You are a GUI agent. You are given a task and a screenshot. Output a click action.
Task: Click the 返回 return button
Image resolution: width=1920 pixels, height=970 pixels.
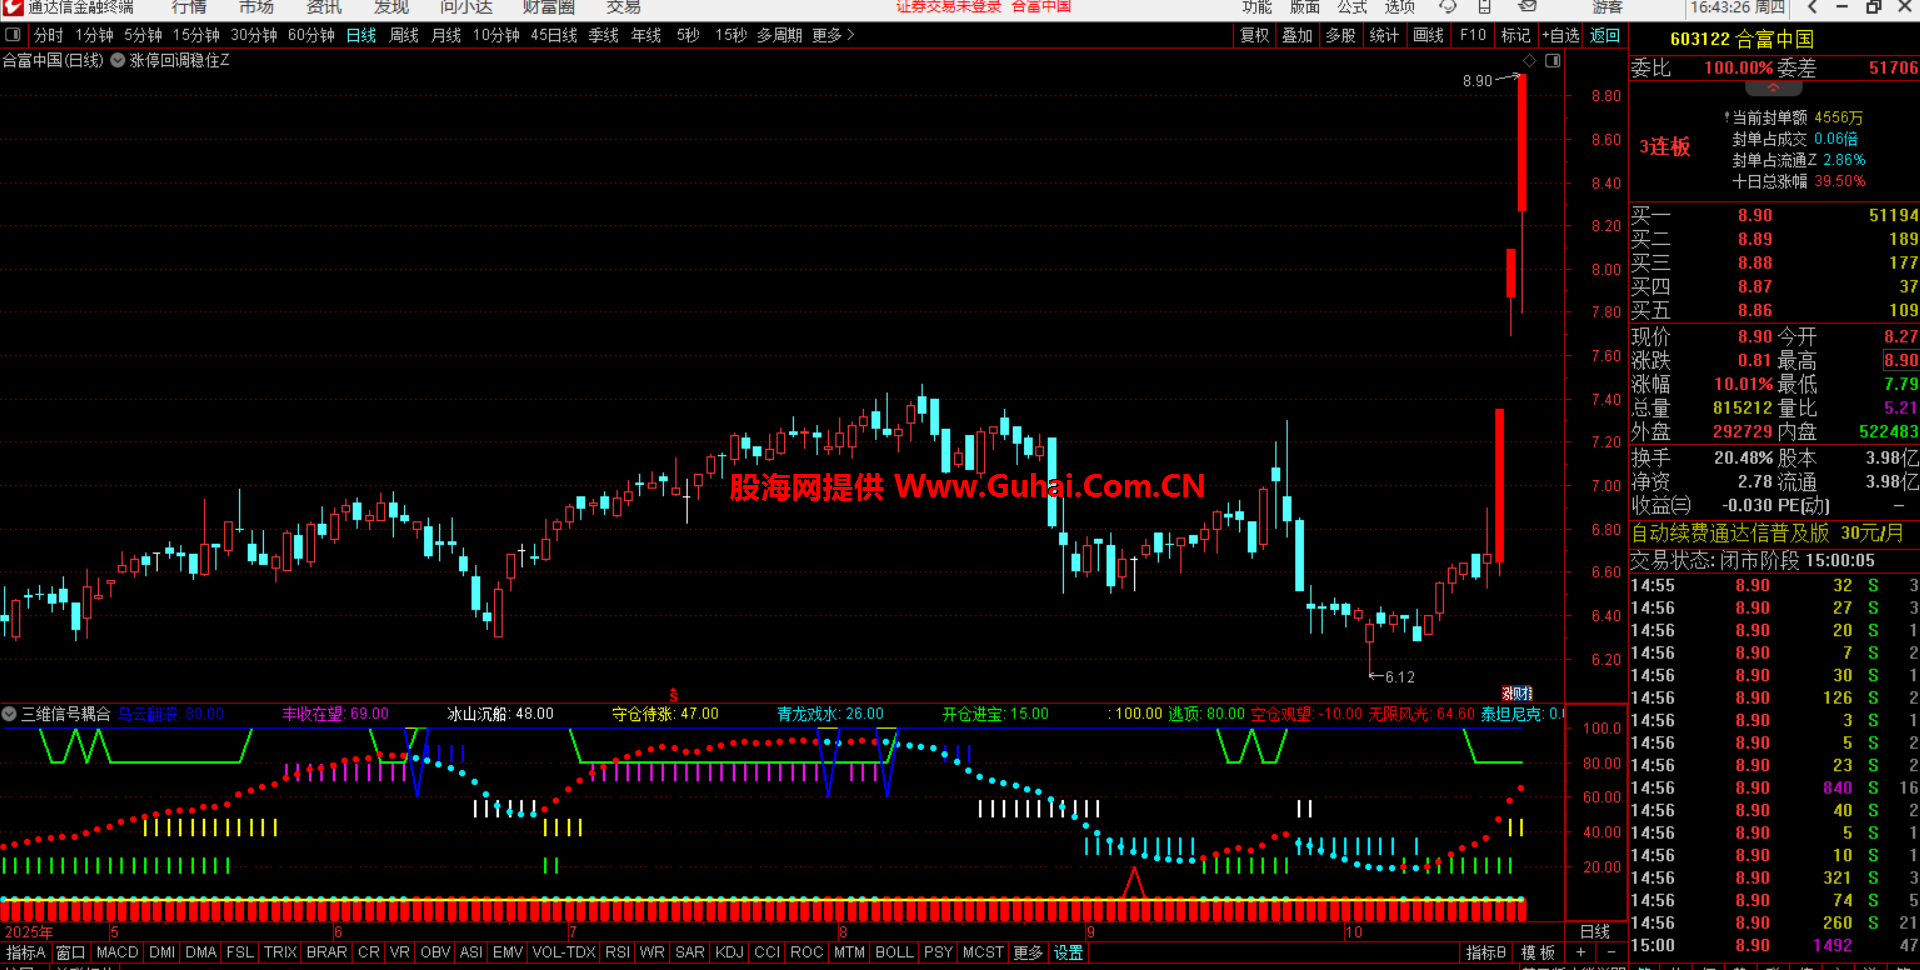tap(1605, 35)
